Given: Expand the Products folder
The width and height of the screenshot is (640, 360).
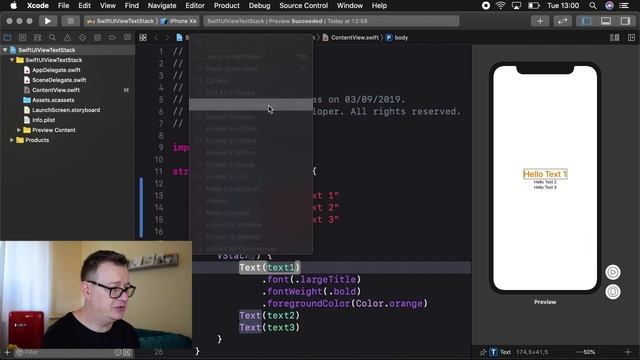Looking at the screenshot, I should 12,140.
